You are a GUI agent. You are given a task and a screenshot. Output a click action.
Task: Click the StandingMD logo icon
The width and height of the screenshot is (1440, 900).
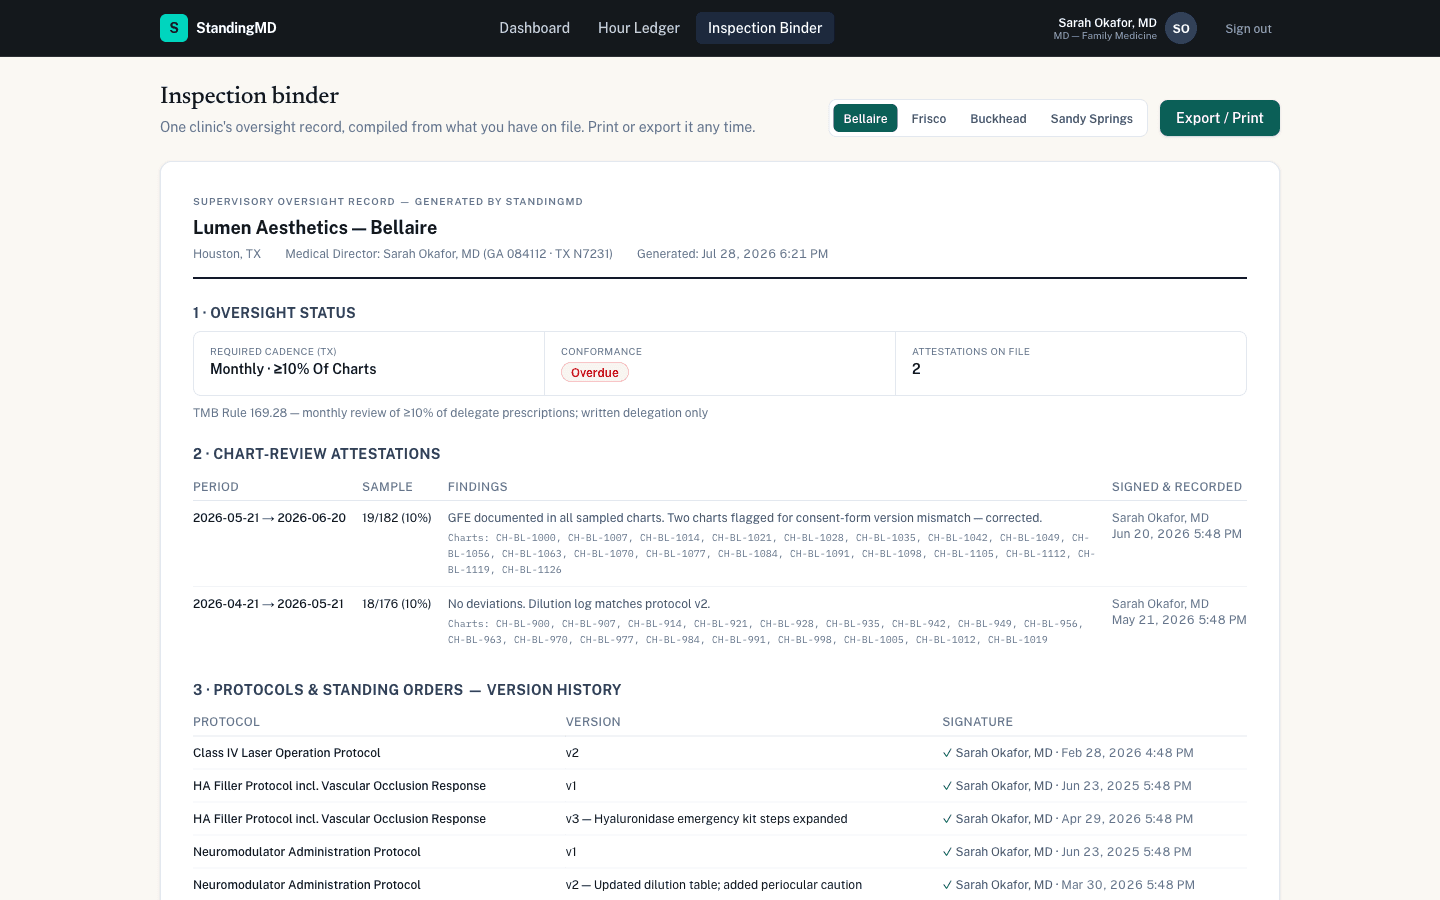pyautogui.click(x=174, y=28)
